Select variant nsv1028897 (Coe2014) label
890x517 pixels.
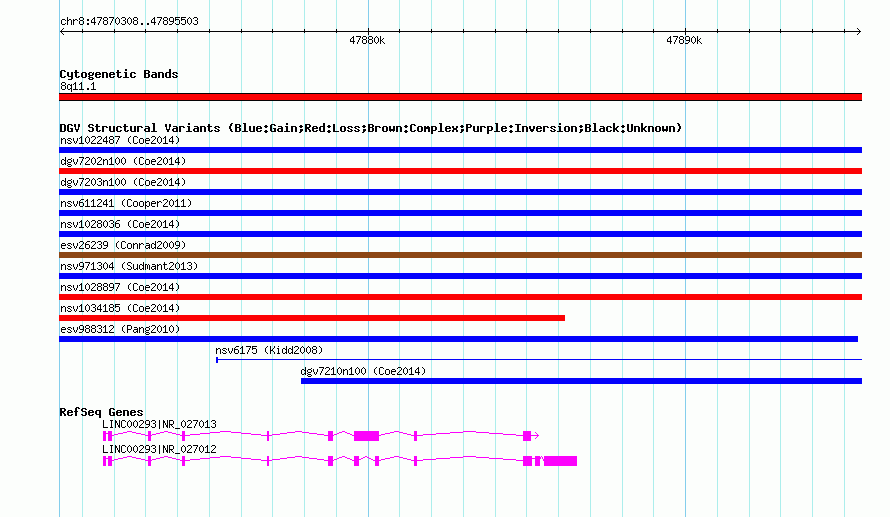tap(120, 287)
